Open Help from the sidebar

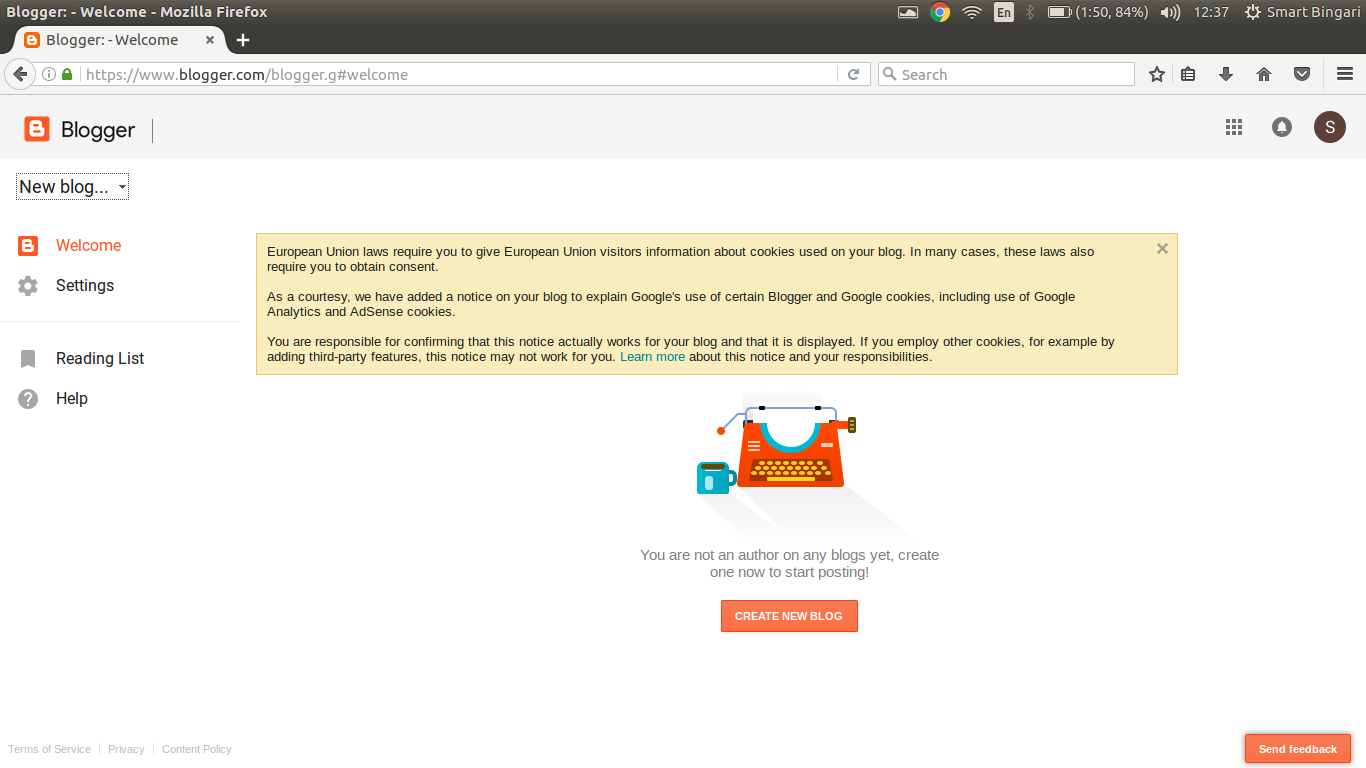(x=72, y=398)
